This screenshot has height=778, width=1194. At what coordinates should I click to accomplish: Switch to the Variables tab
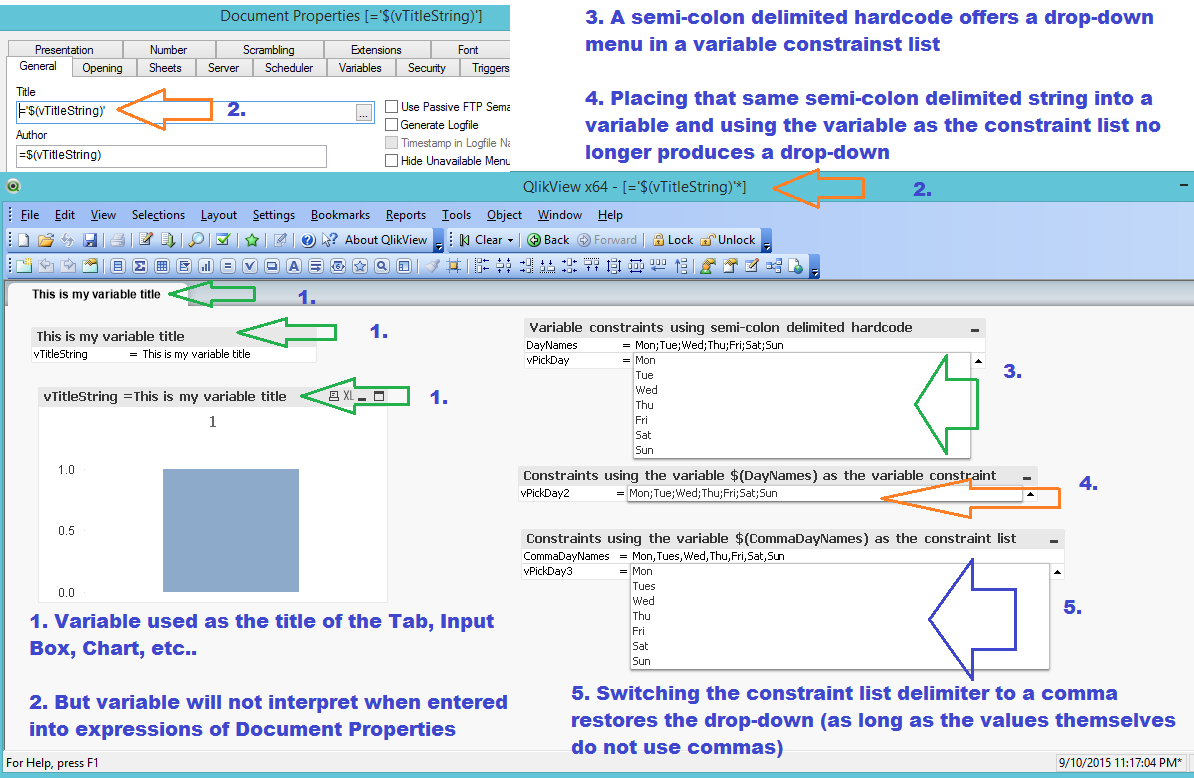(x=360, y=68)
